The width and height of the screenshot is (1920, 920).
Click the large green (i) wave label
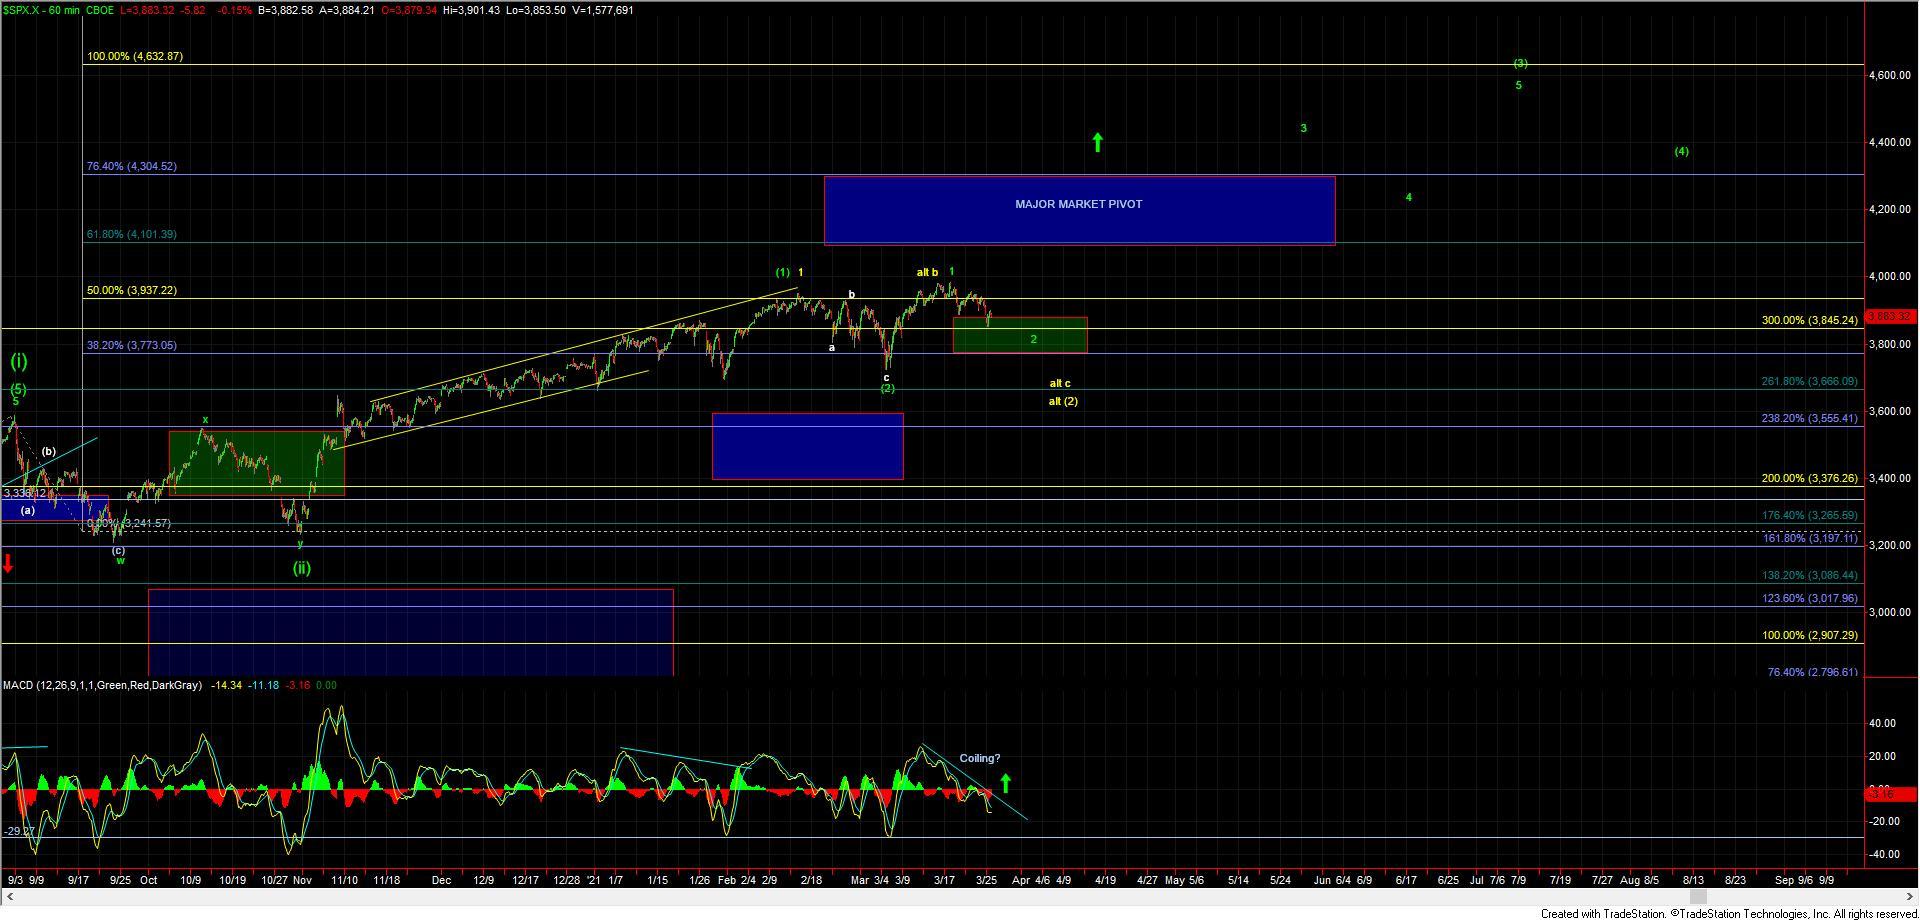[x=19, y=361]
